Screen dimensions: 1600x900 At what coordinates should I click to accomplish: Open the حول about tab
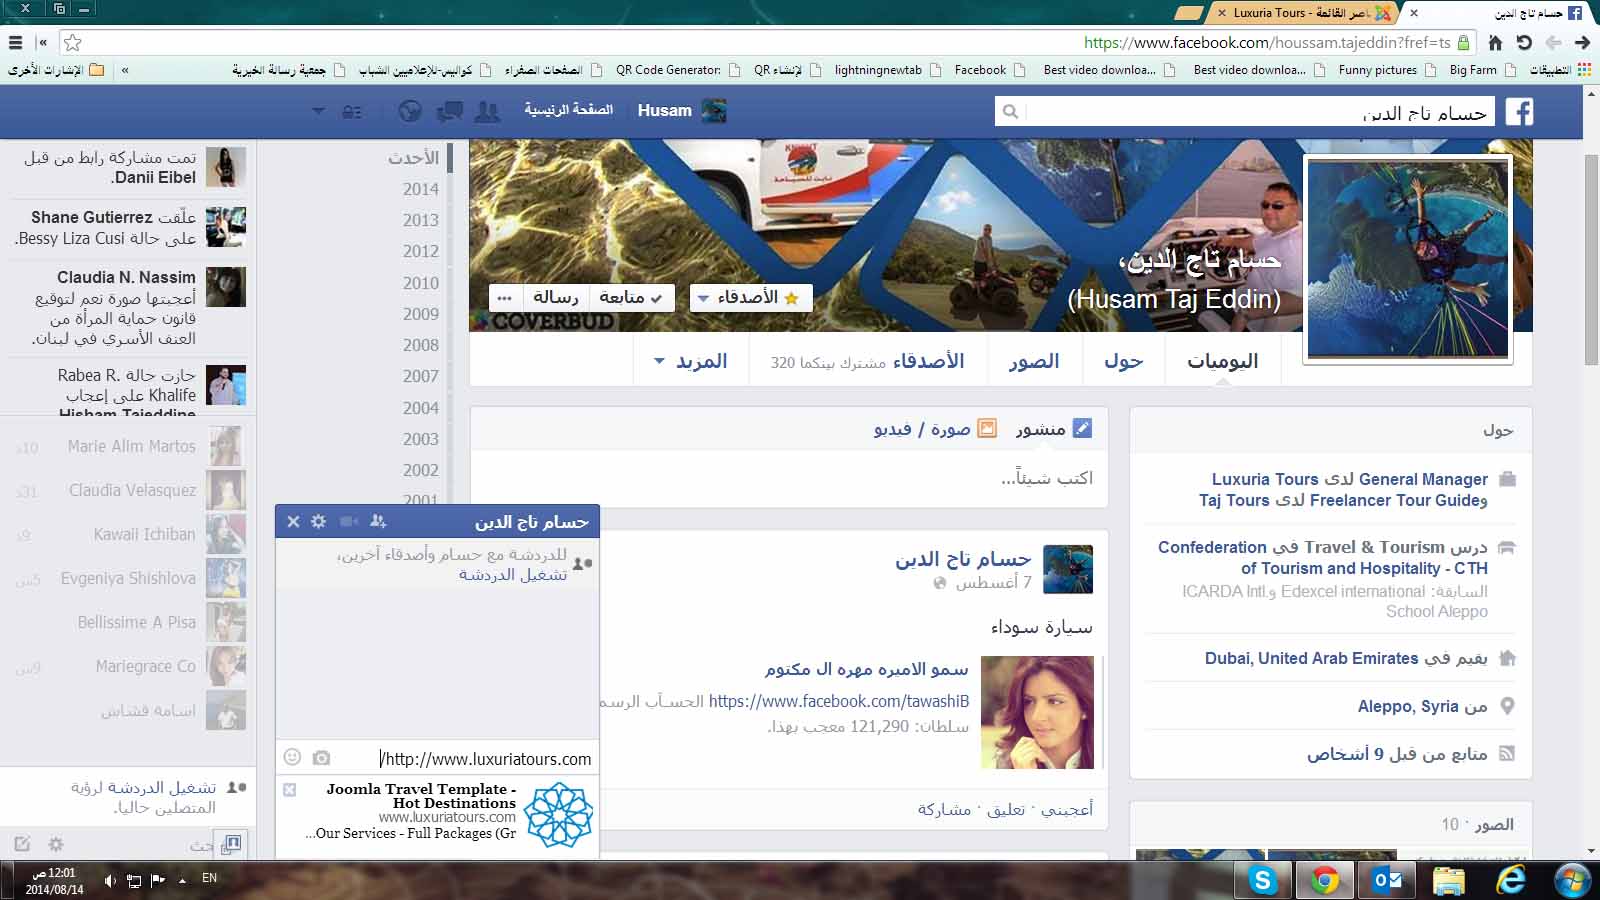(x=1123, y=361)
